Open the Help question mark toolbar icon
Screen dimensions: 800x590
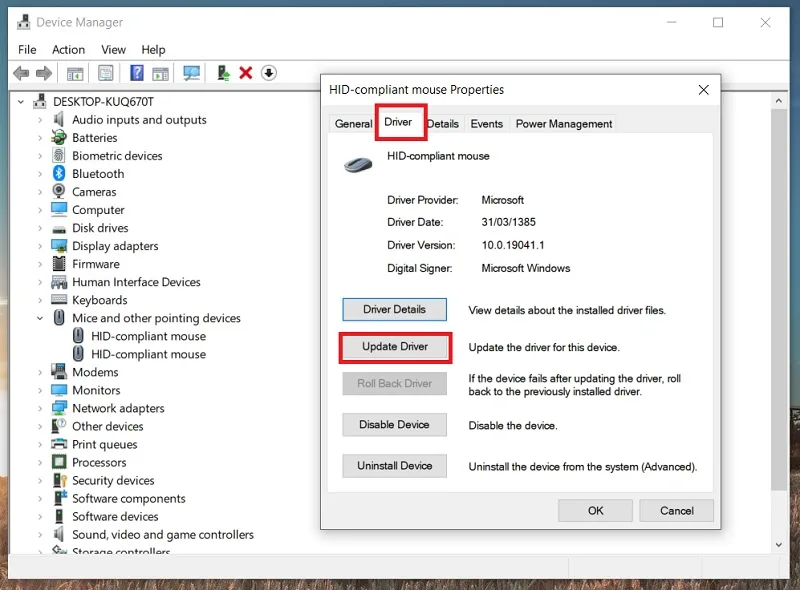click(137, 73)
